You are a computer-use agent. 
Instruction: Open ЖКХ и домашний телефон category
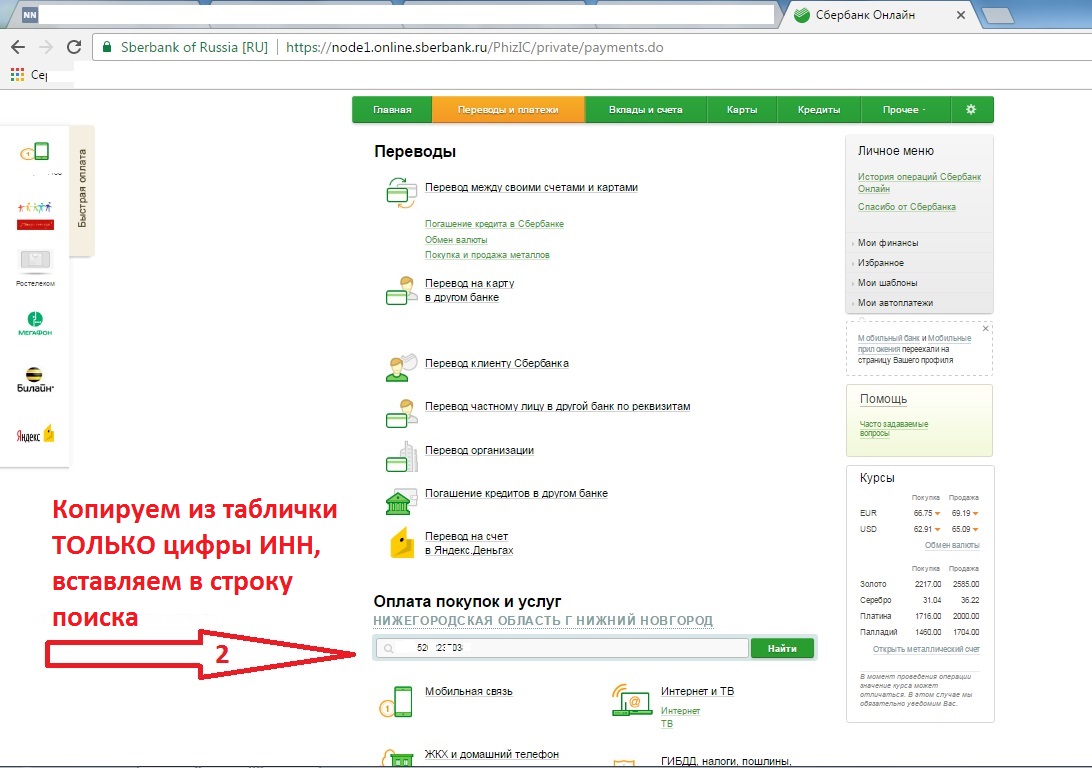click(x=492, y=754)
